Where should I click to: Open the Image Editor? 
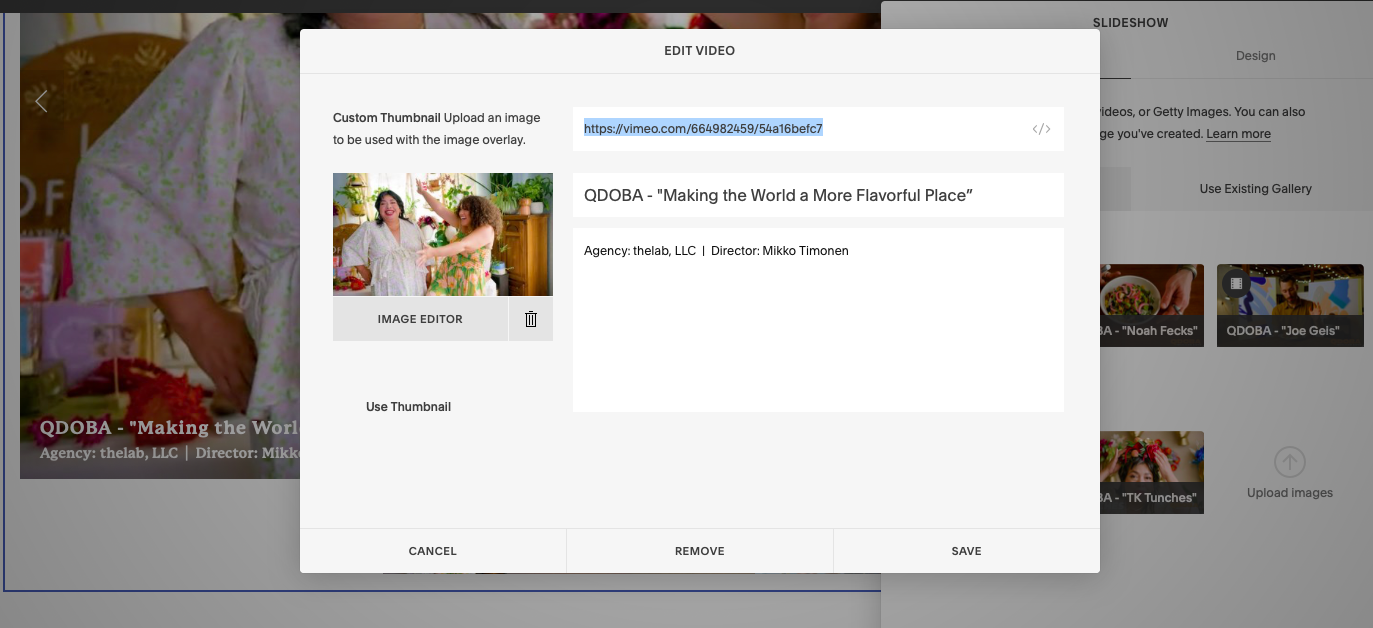(x=420, y=319)
